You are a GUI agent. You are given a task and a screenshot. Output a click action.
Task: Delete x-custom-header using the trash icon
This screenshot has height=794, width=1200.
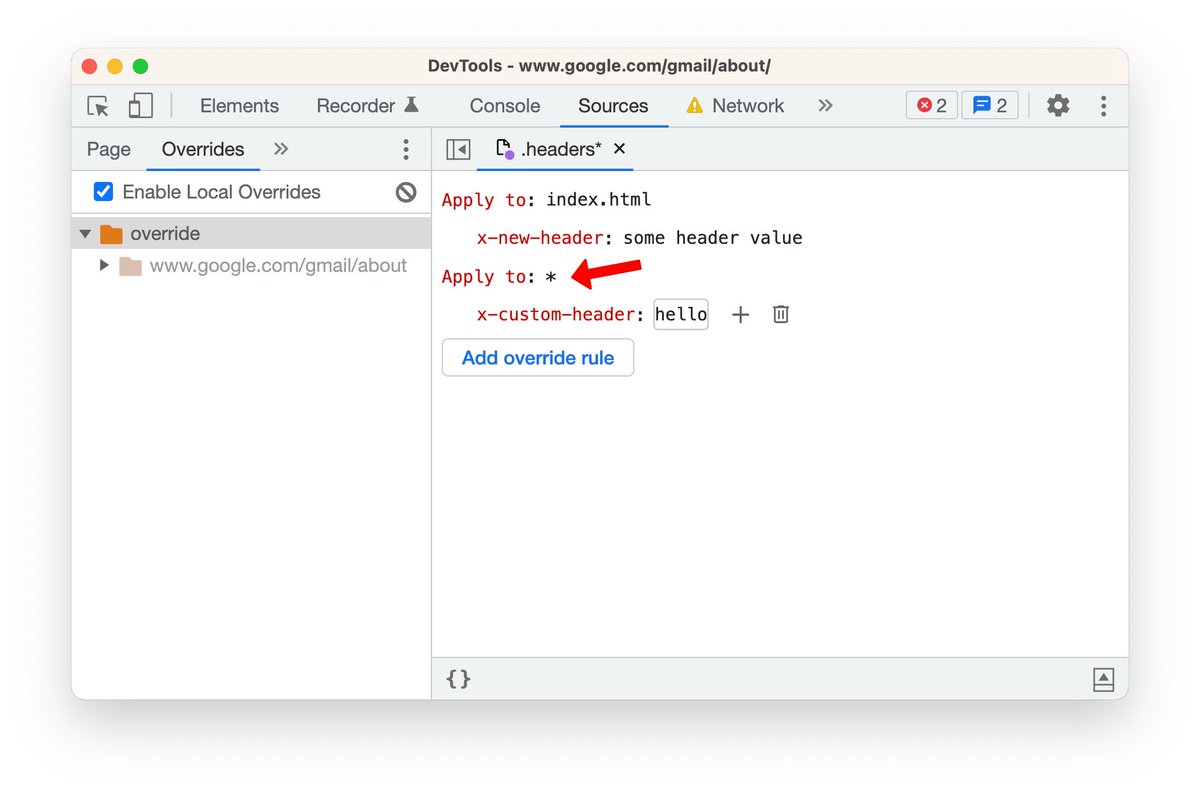click(x=780, y=314)
